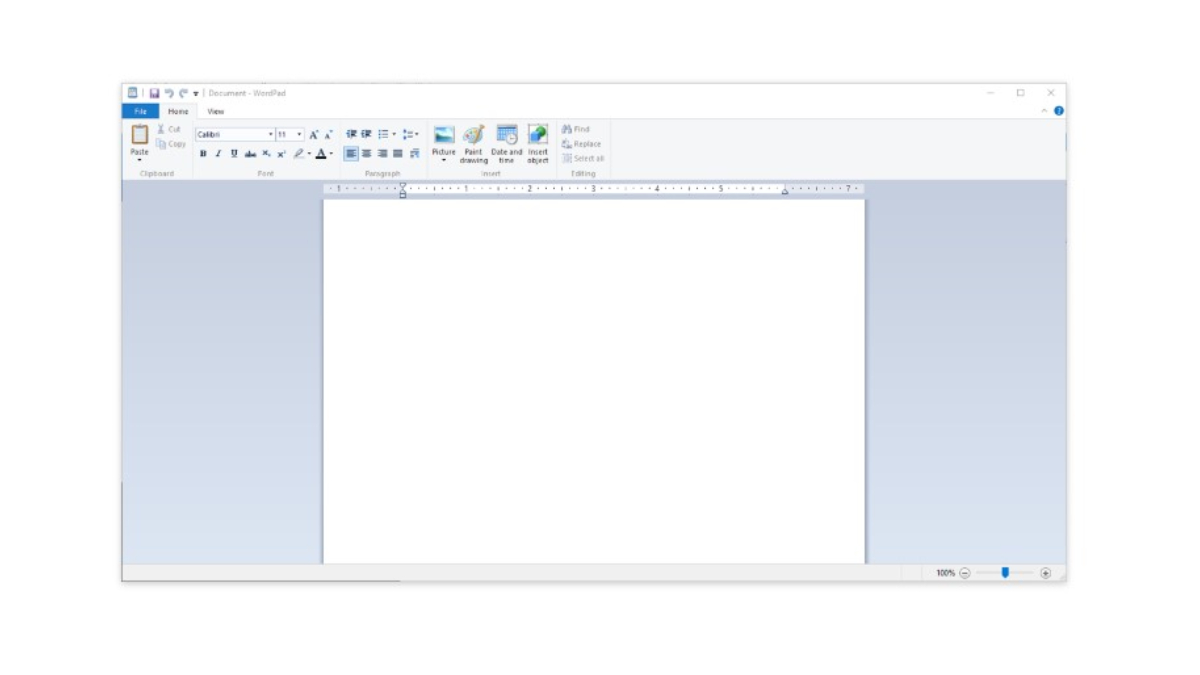Click the zoom in button on status bar
1200x675 pixels.
click(1045, 572)
